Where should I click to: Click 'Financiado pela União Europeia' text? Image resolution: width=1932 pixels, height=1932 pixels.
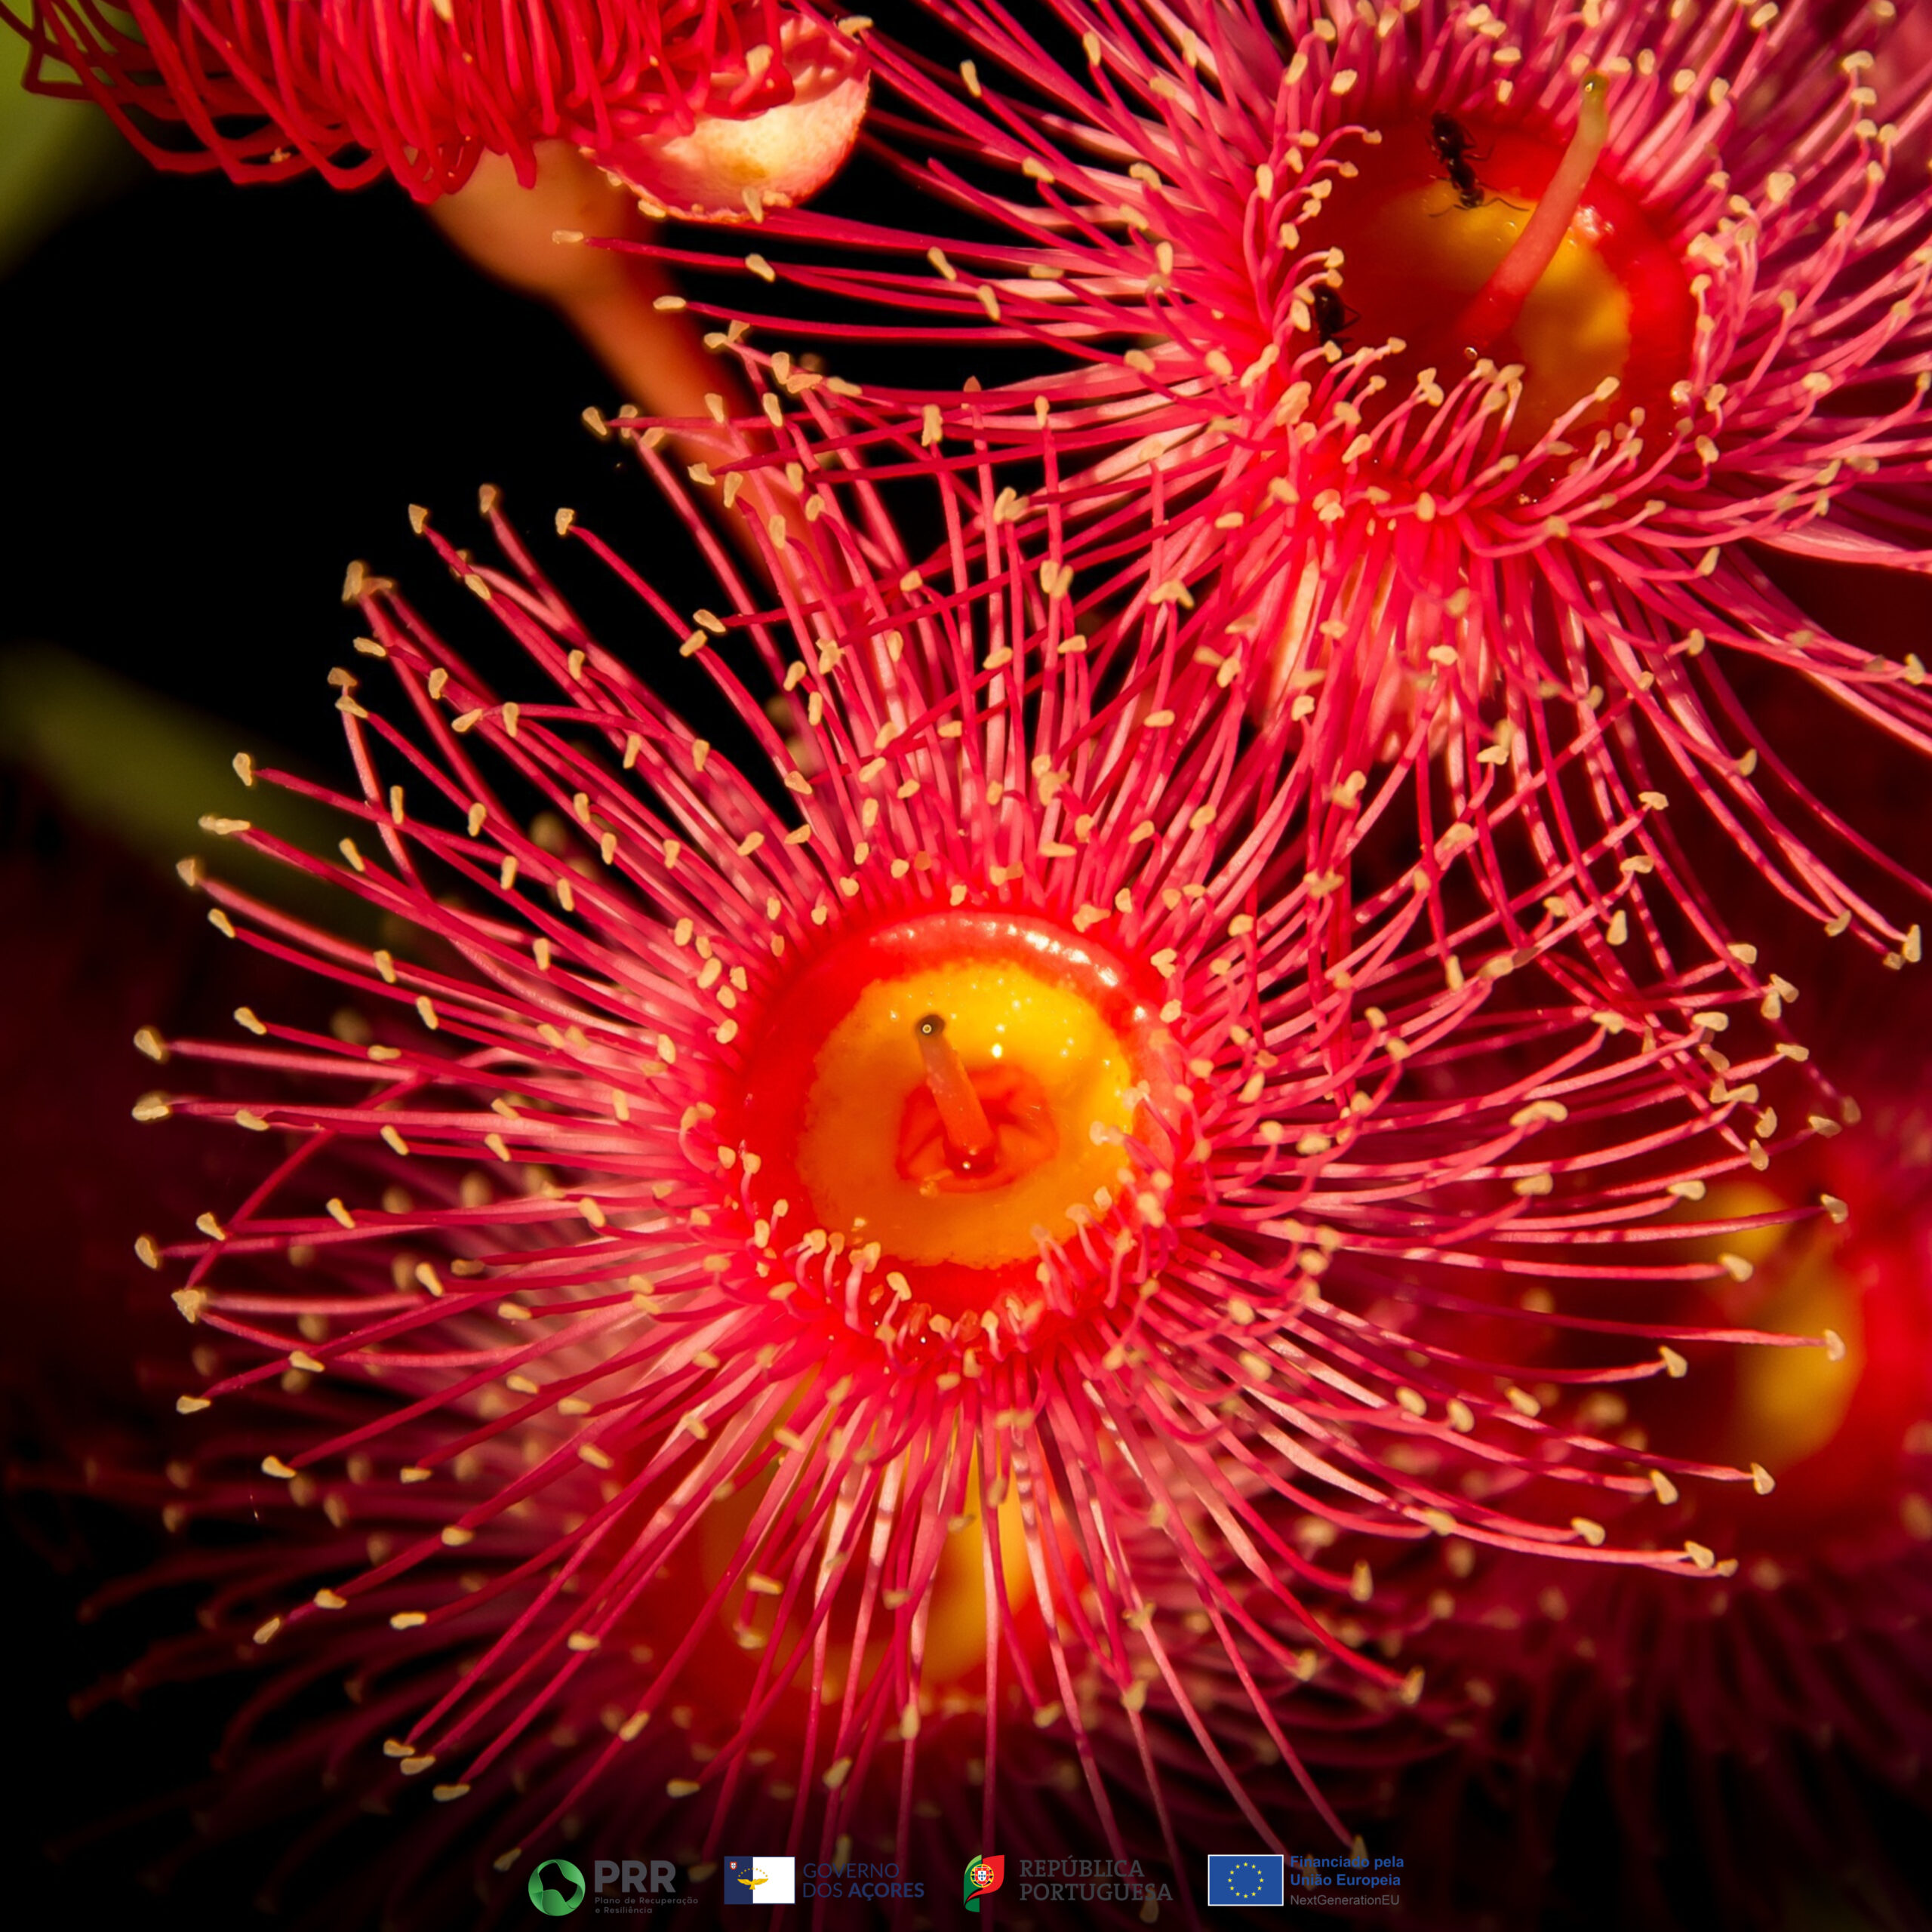click(x=1346, y=1871)
